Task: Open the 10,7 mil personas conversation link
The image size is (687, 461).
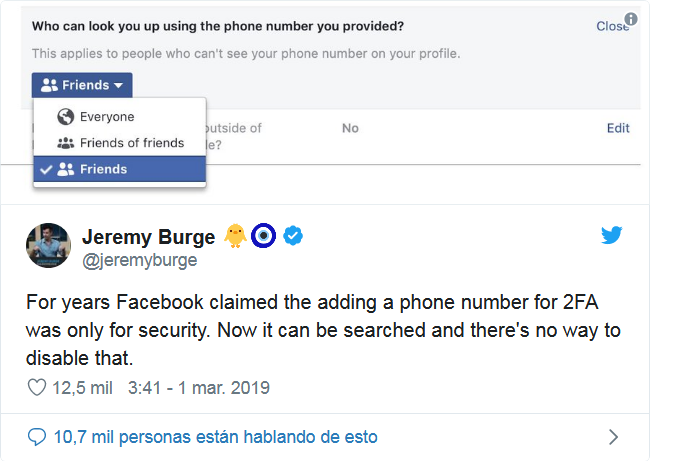Action: coord(214,436)
